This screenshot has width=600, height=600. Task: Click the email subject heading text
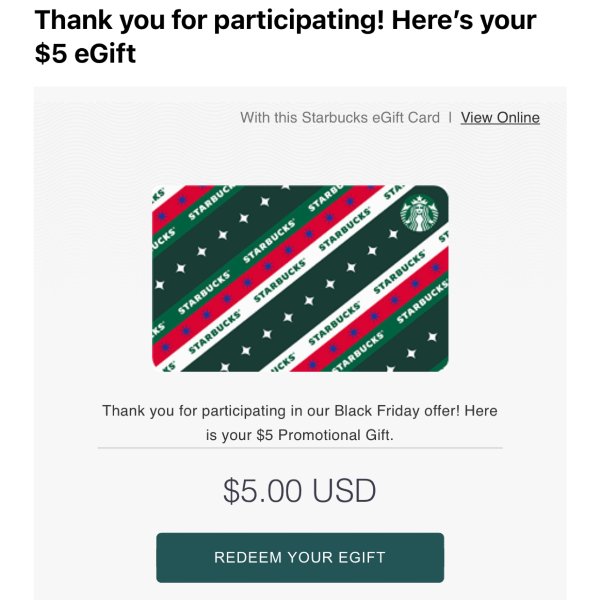(285, 36)
